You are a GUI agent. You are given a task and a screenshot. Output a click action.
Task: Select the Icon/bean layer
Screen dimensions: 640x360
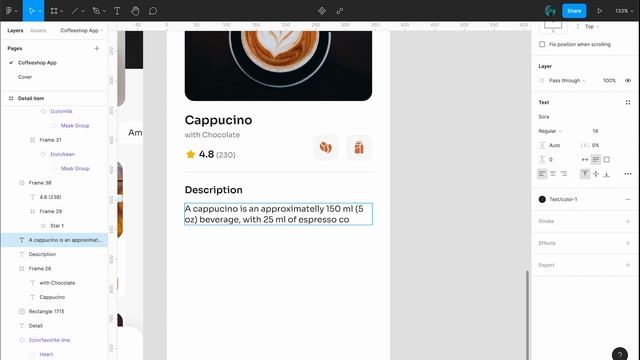[62, 154]
